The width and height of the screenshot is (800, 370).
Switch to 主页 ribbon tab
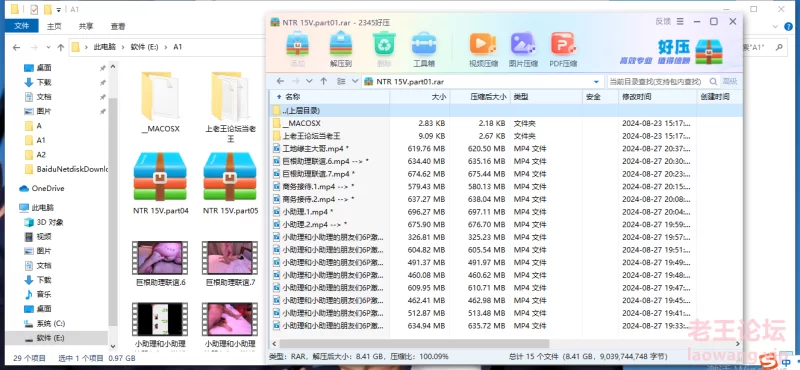[x=54, y=26]
